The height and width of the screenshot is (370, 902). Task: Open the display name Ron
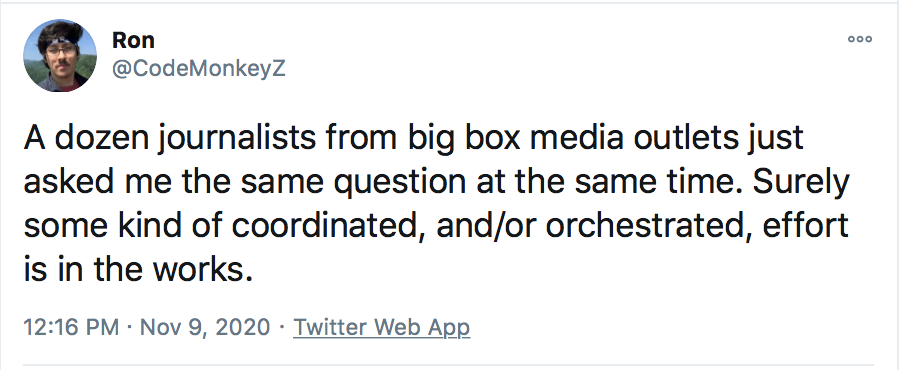pyautogui.click(x=133, y=40)
